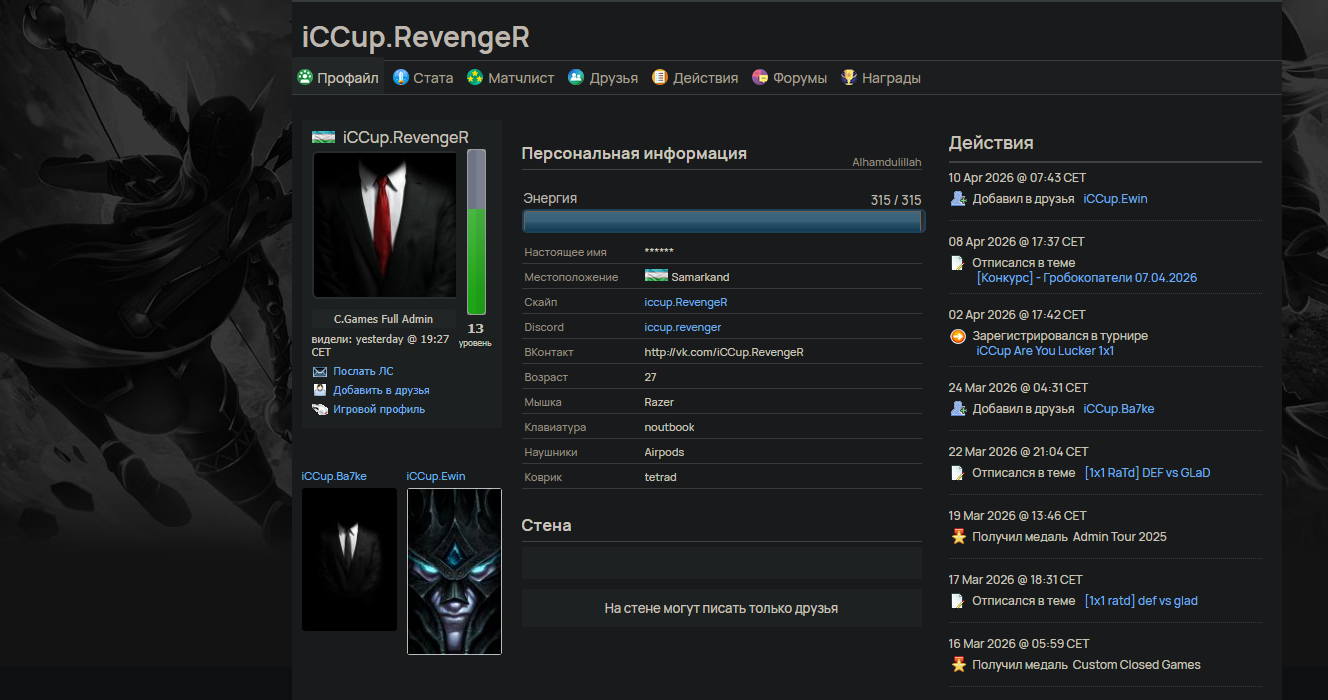Click the Форумы chat icon
Image resolution: width=1328 pixels, height=700 pixels.
point(760,77)
